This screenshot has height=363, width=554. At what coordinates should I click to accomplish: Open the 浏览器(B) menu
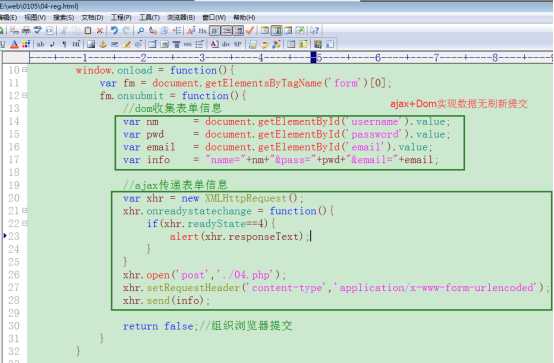tap(181, 17)
